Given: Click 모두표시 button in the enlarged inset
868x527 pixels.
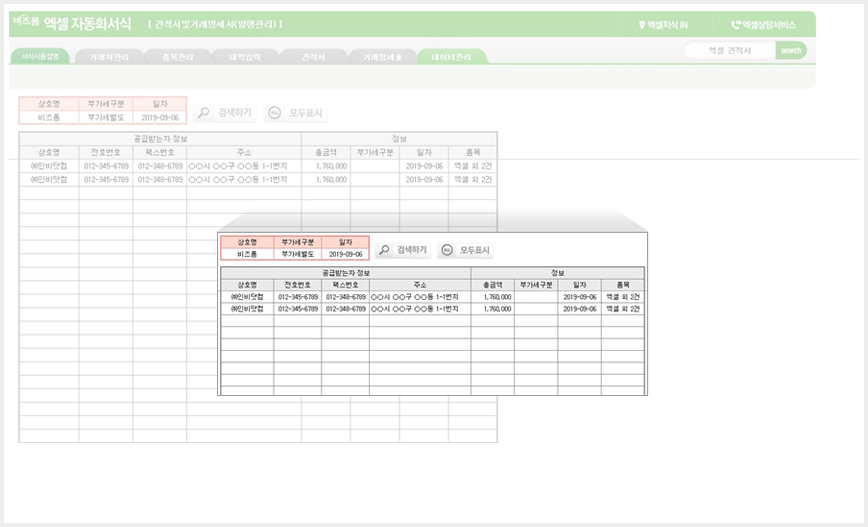Looking at the screenshot, I should click(x=466, y=250).
